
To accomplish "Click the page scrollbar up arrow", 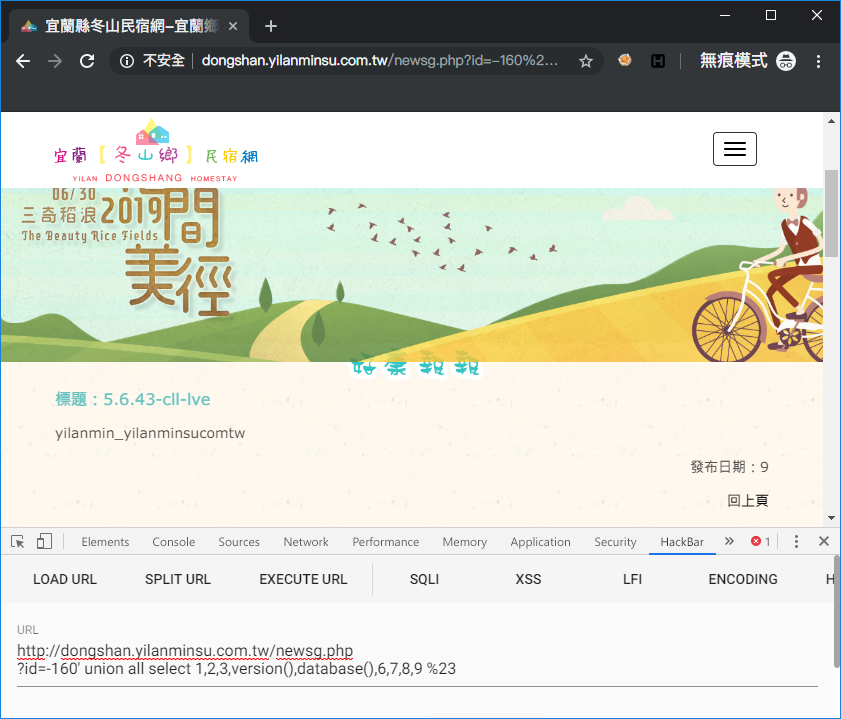I will [x=831, y=121].
